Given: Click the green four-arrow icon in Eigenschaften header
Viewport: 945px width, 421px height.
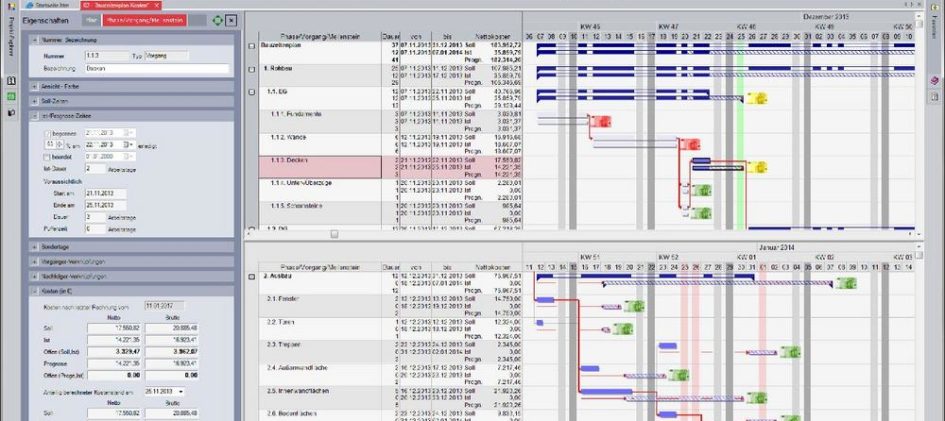Looking at the screenshot, I should click(x=218, y=20).
